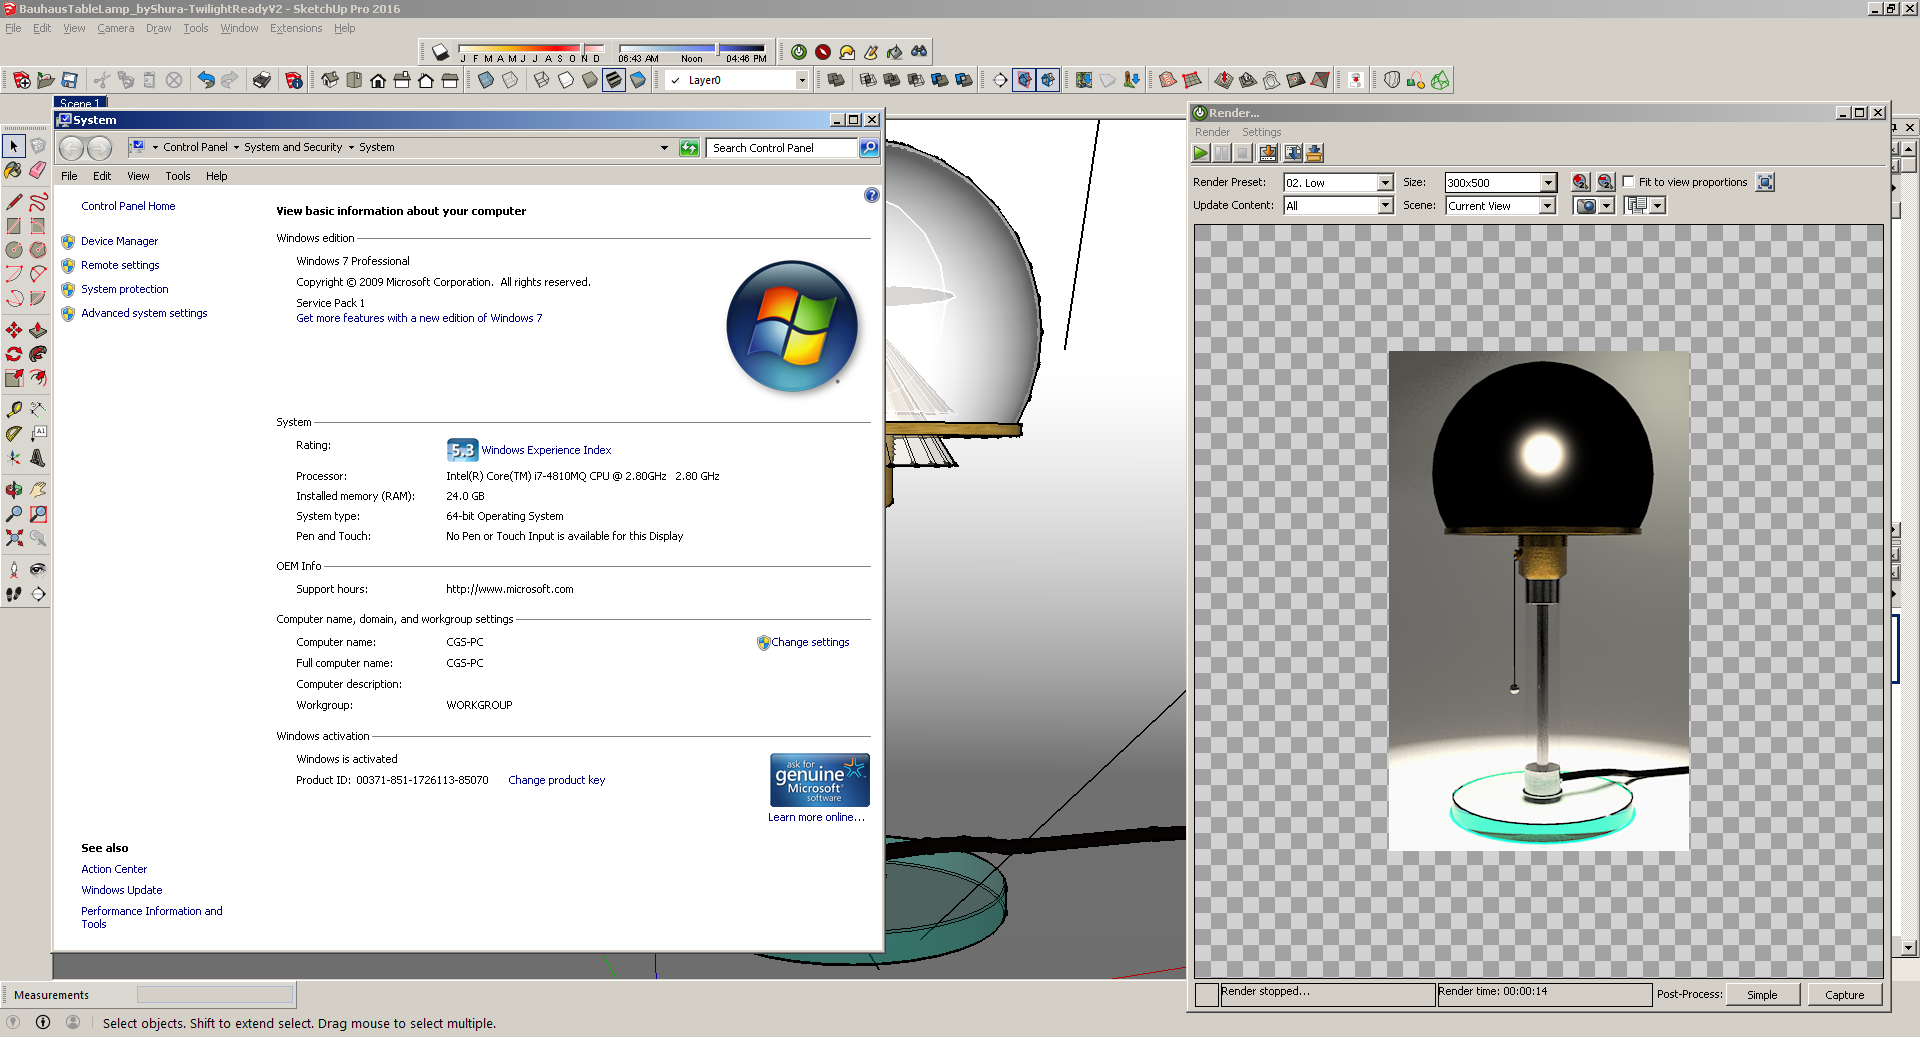The width and height of the screenshot is (1920, 1038).
Task: Expand the address bar history dropdown
Action: (x=664, y=148)
